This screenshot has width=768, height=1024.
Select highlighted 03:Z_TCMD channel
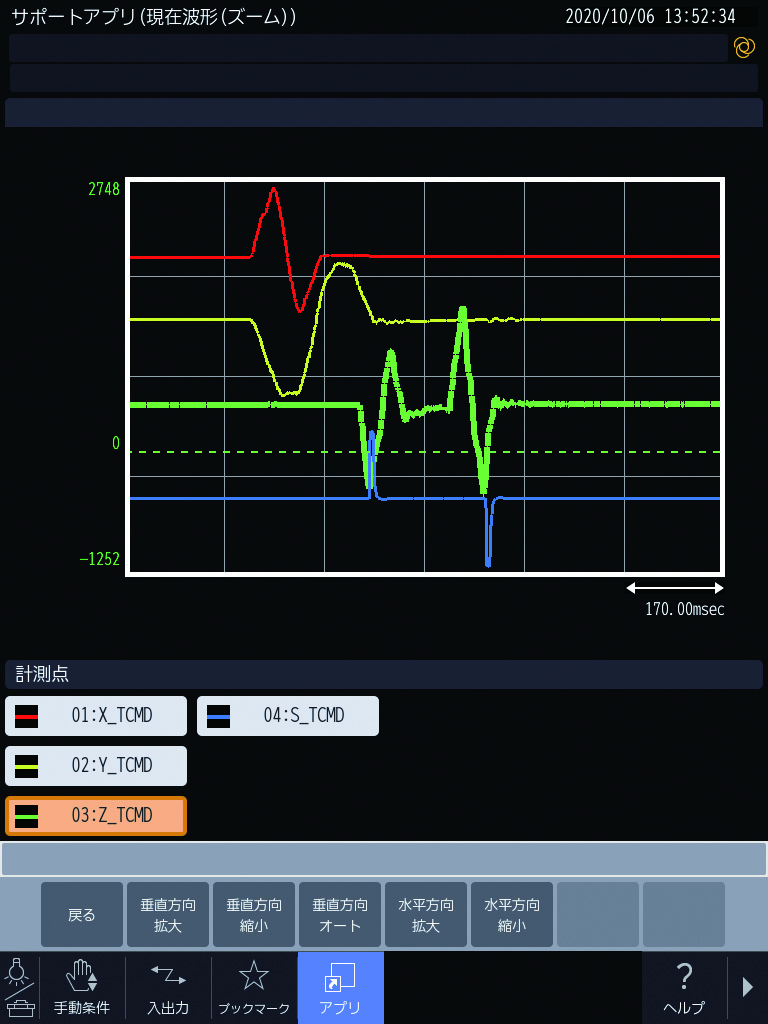click(x=96, y=816)
